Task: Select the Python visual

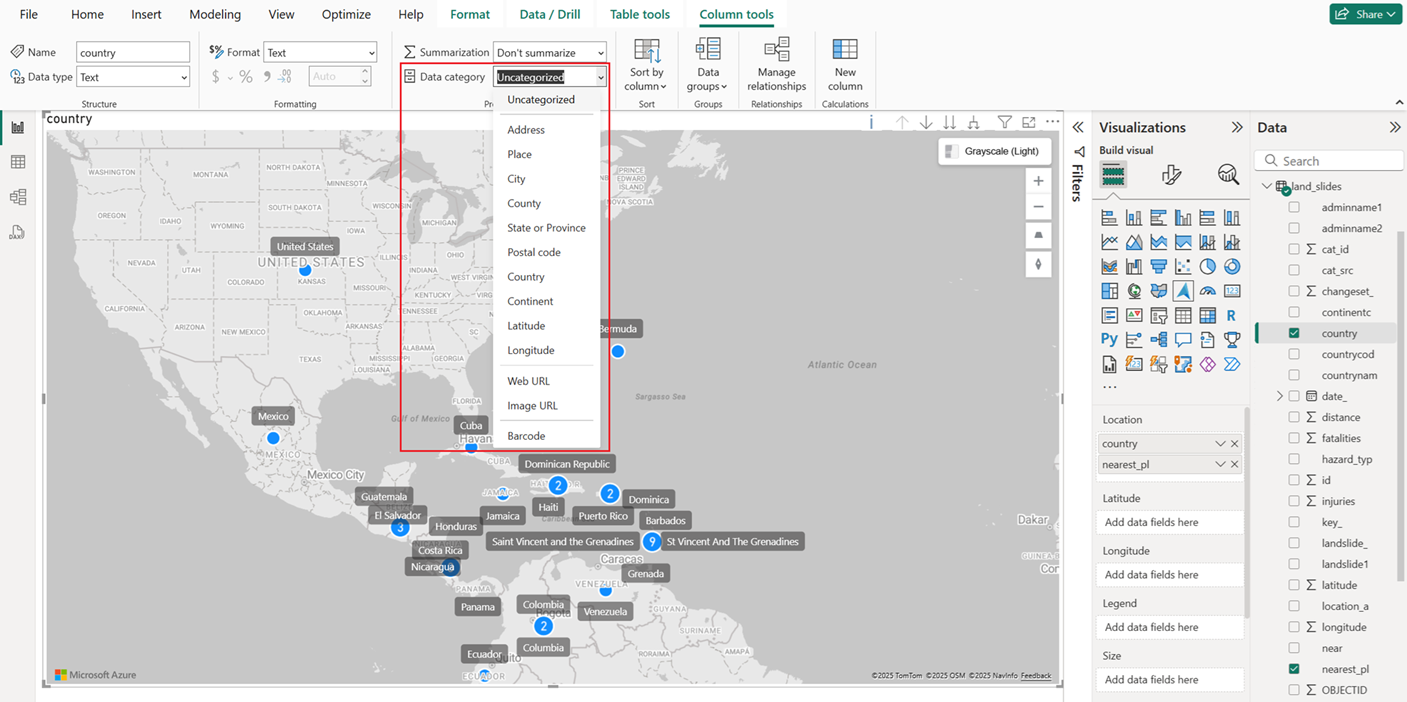Action: pyautogui.click(x=1110, y=338)
